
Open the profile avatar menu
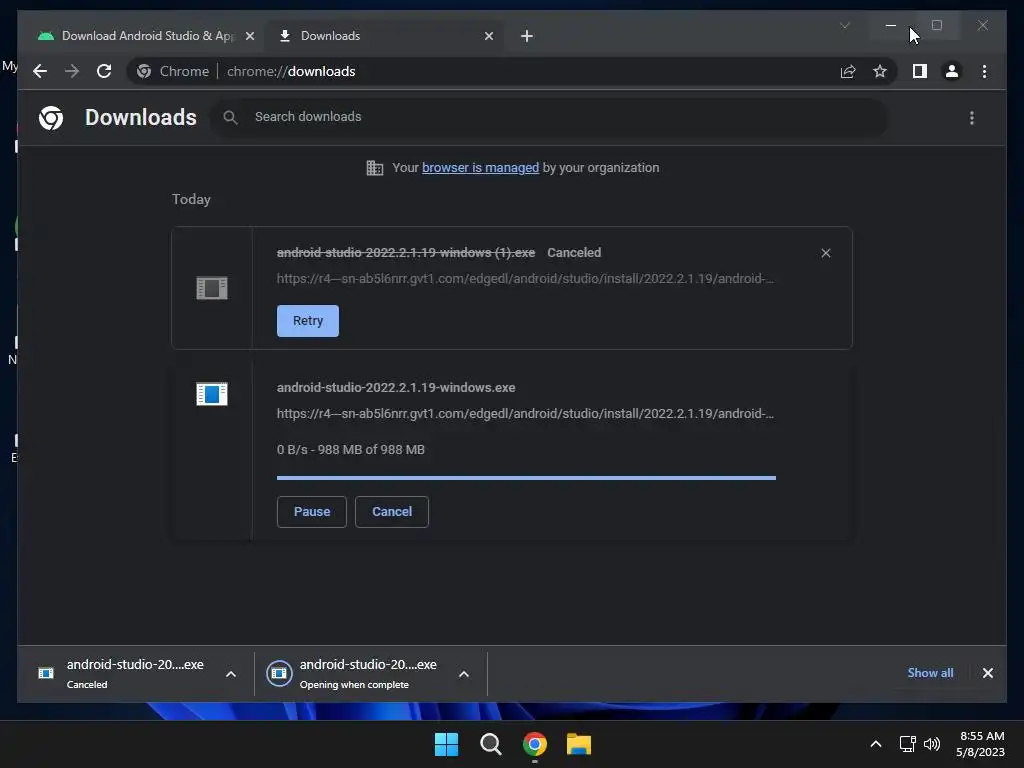click(952, 71)
